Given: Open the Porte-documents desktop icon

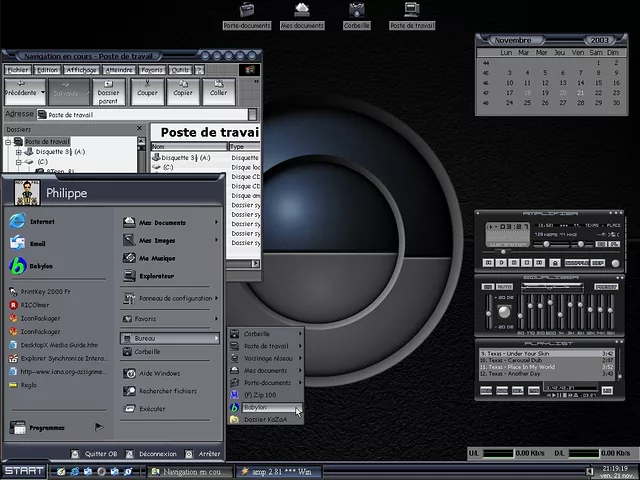Looking at the screenshot, I should (x=246, y=10).
